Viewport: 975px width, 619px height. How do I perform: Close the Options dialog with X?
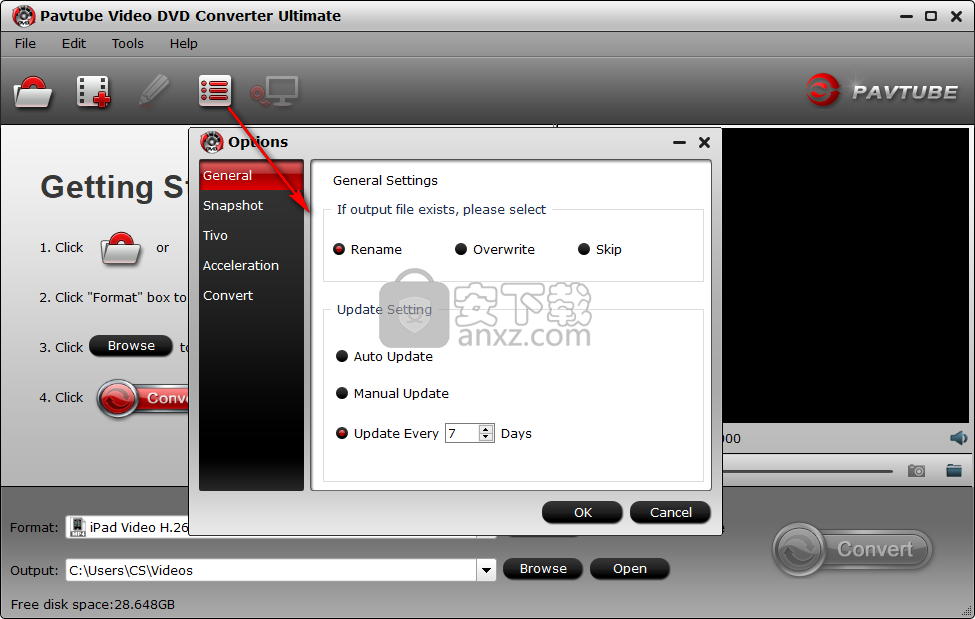[x=704, y=142]
